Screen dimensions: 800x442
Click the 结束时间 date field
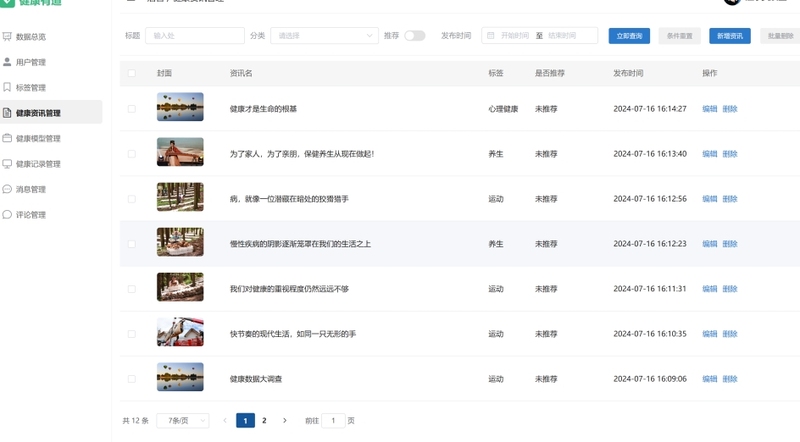(x=562, y=36)
